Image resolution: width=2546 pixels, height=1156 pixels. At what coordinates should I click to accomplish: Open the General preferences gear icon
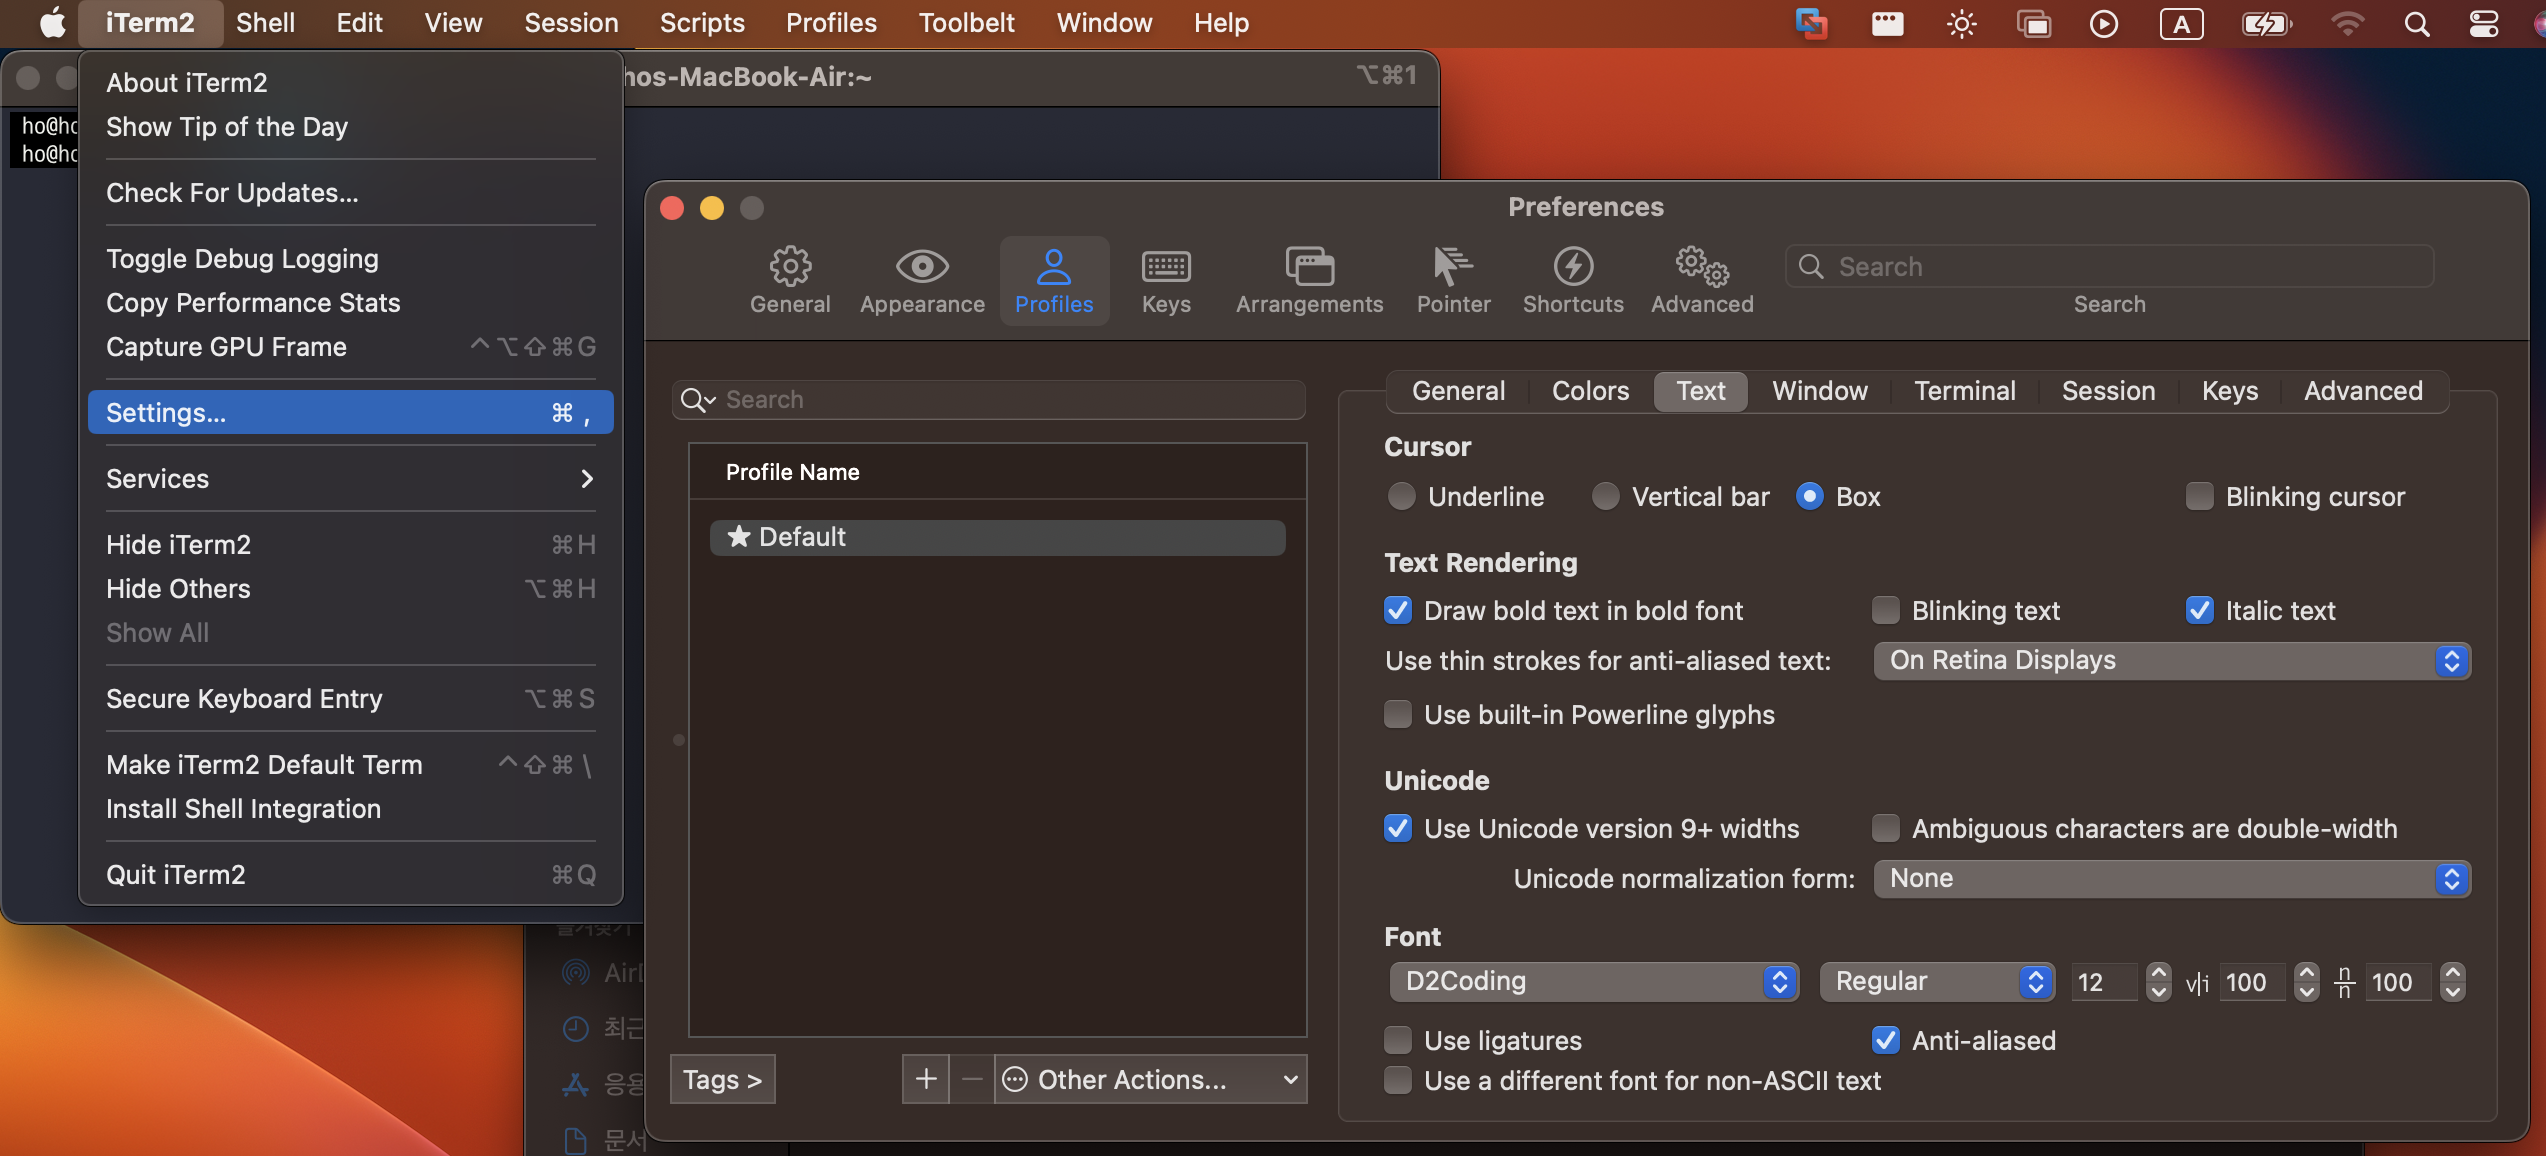coord(790,266)
